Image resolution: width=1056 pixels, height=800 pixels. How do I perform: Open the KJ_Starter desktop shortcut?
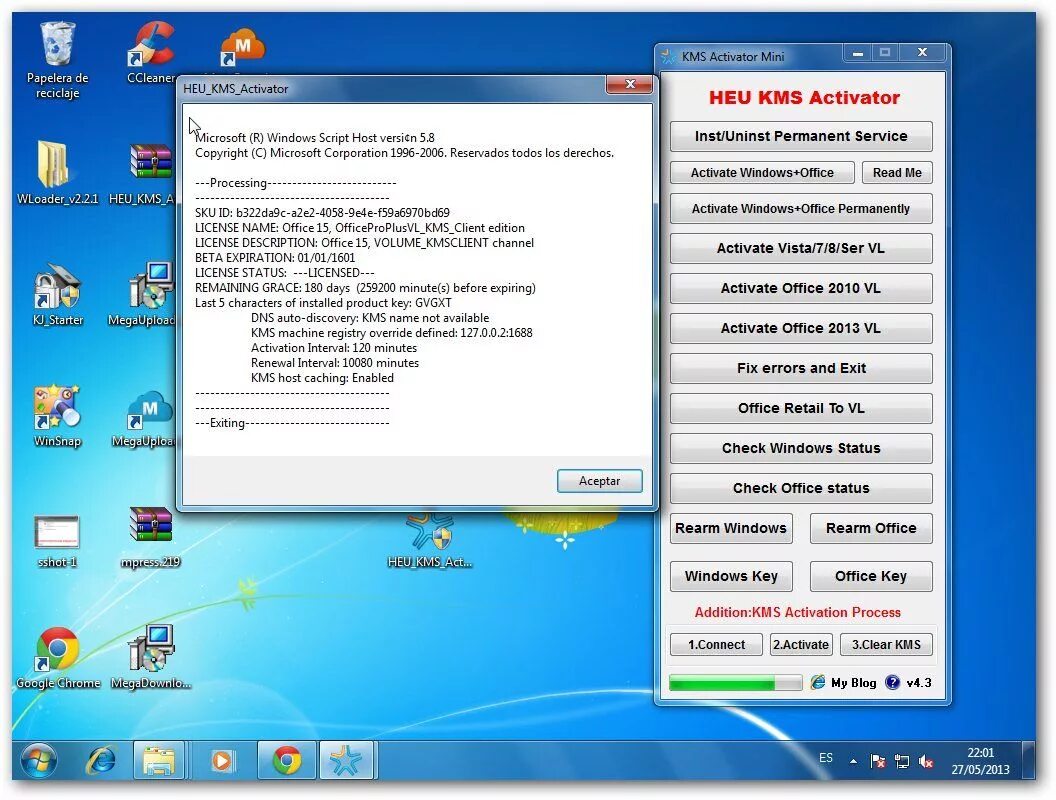coord(57,294)
